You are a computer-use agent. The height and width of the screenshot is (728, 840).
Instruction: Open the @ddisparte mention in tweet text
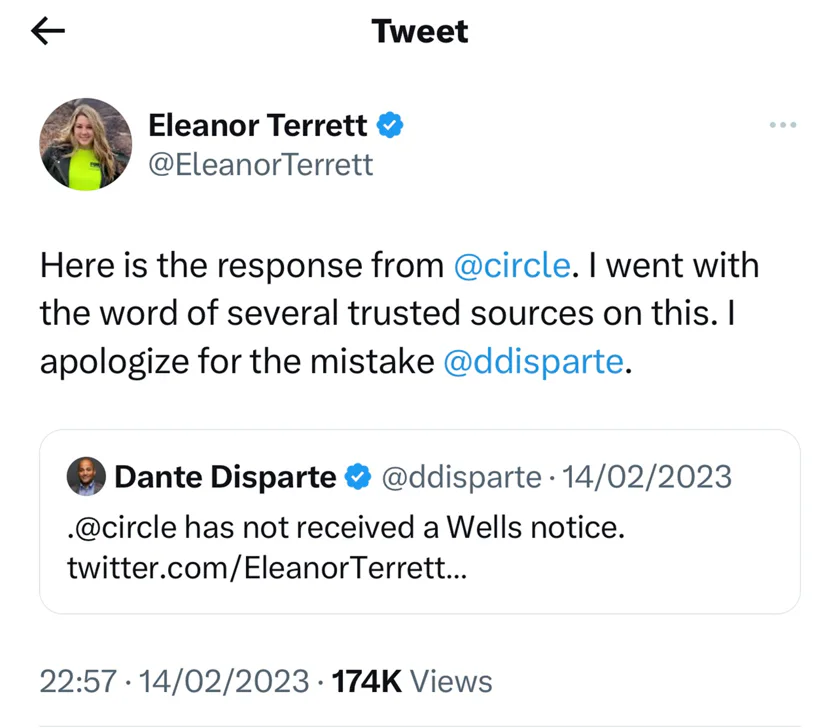pyautogui.click(x=534, y=362)
